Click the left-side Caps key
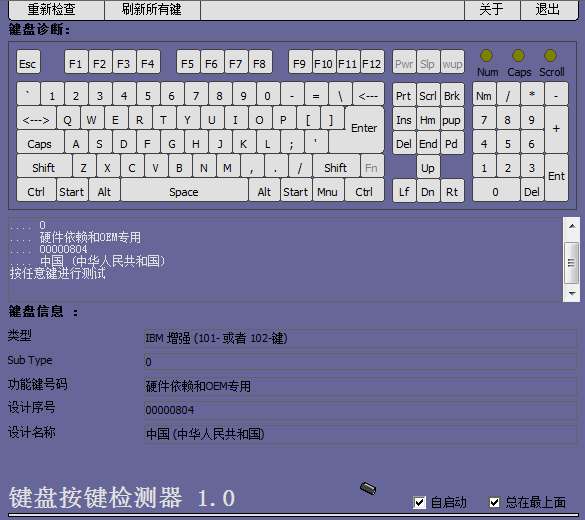Screen dimensions: 585x520 tap(40, 142)
